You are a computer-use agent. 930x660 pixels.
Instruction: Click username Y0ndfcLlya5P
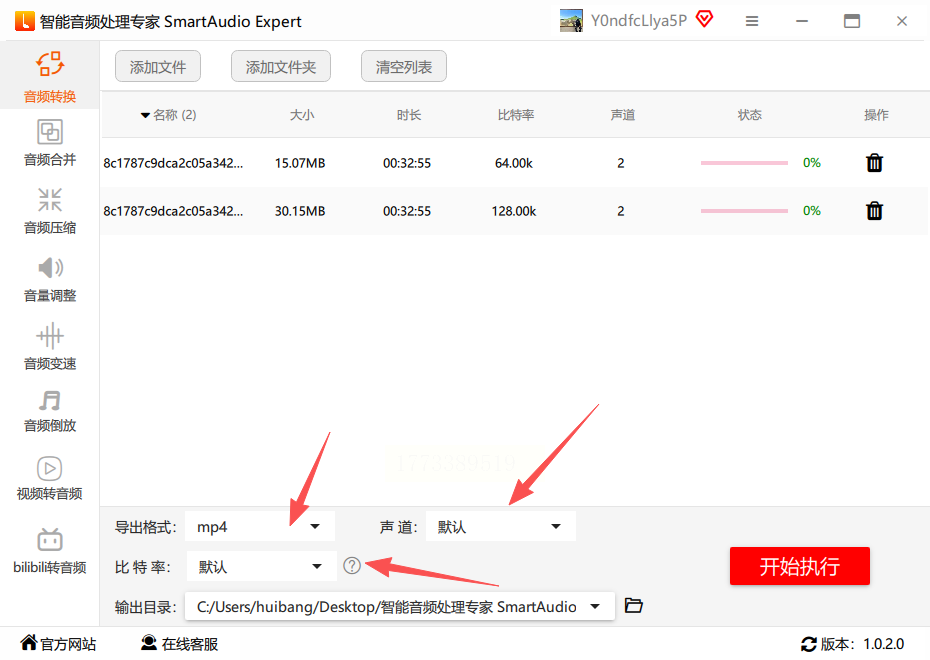(639, 21)
